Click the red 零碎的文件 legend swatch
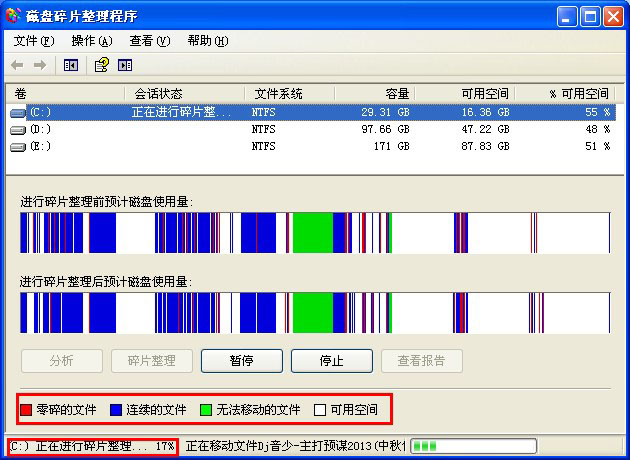 point(26,409)
